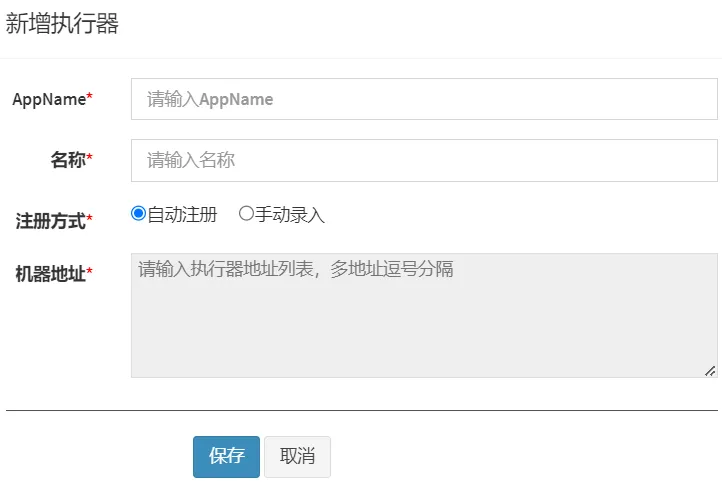Click the 手动录入 option label text
The height and width of the screenshot is (502, 722).
click(290, 214)
